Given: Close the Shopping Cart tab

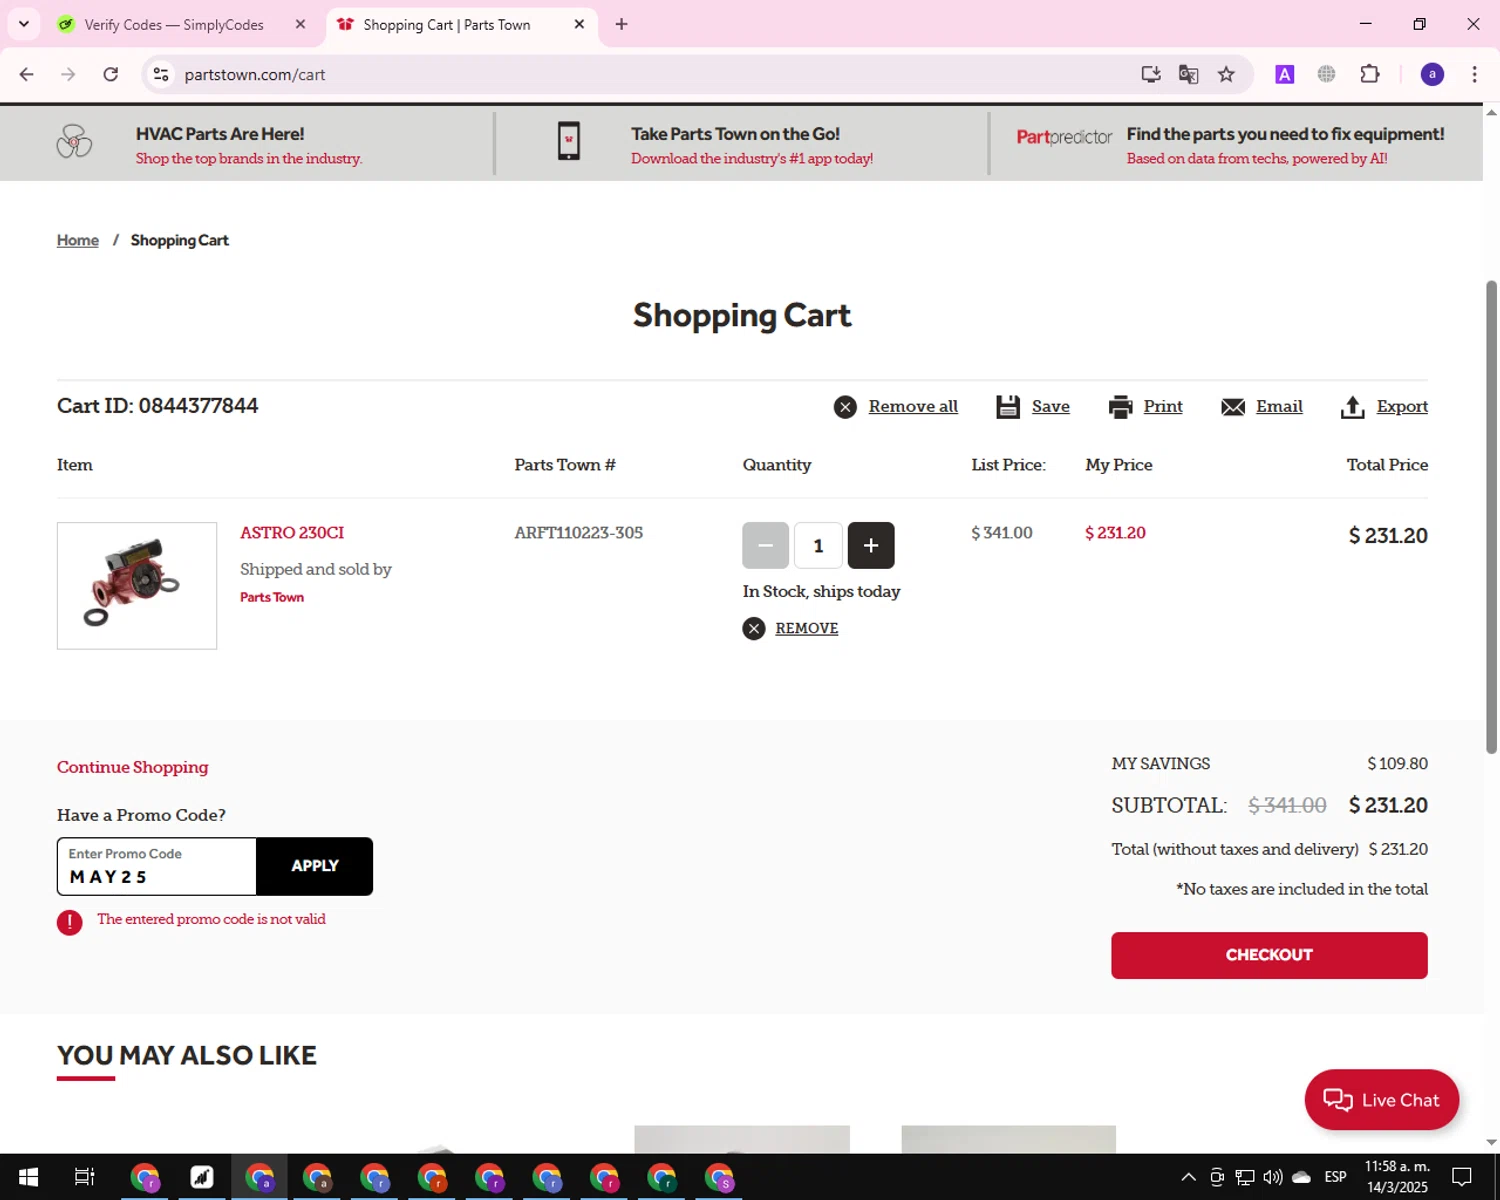Looking at the screenshot, I should pos(579,25).
